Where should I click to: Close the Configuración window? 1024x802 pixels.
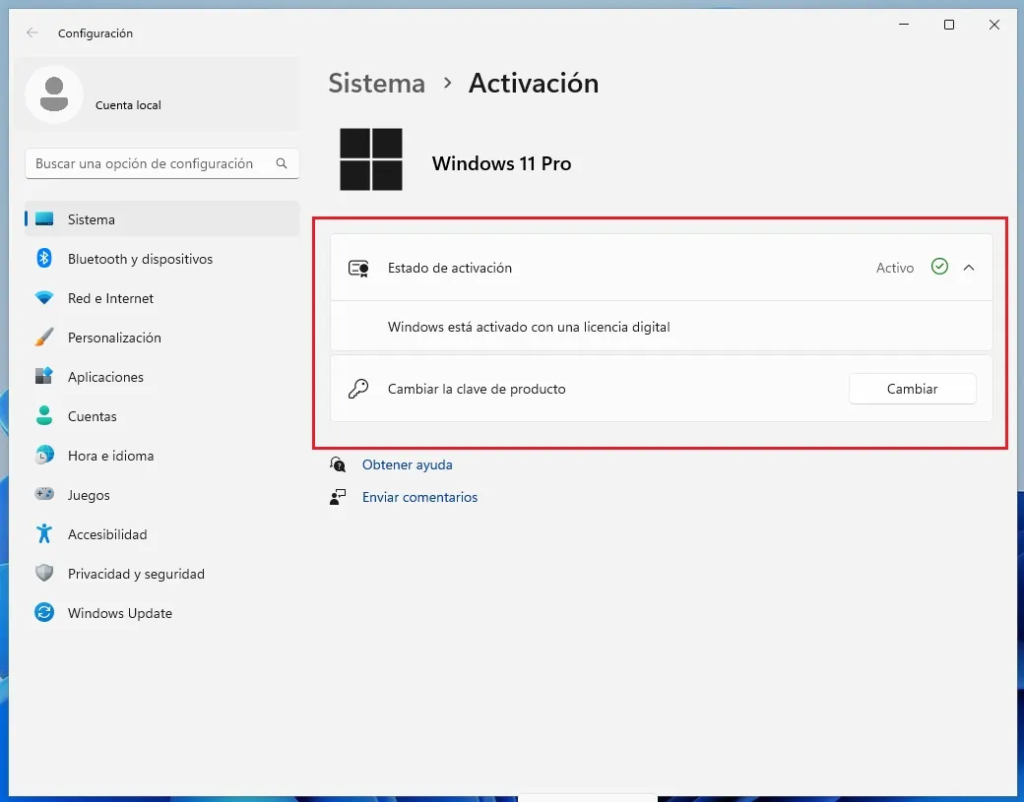coord(994,25)
